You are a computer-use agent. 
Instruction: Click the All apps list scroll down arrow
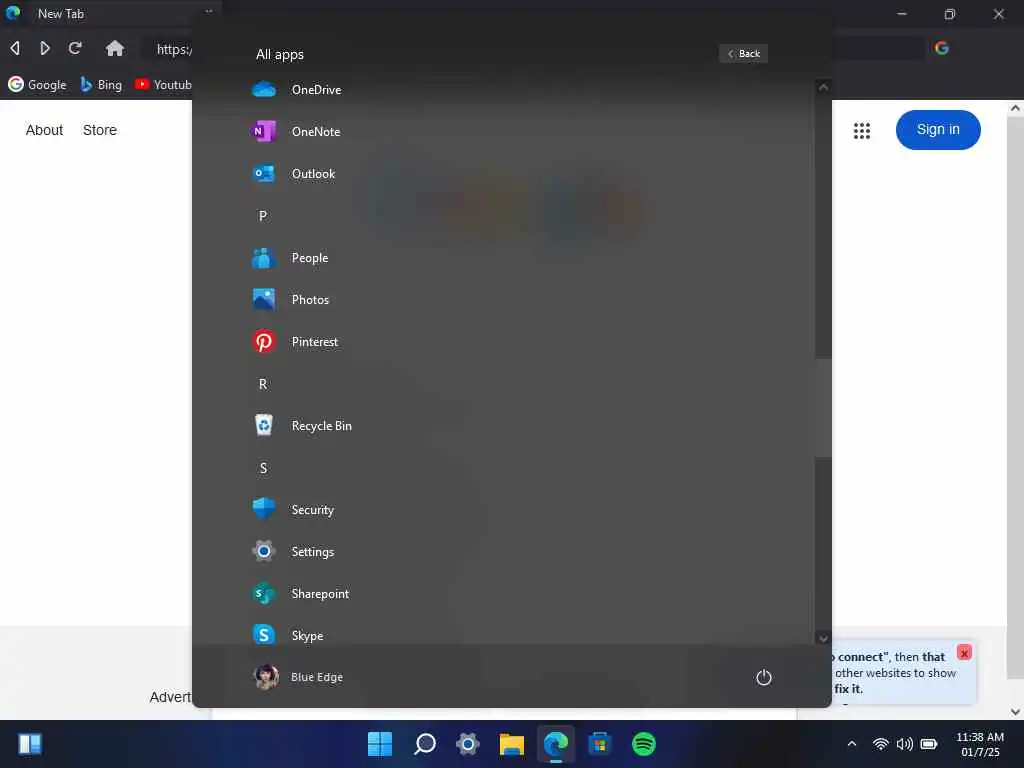pos(824,637)
